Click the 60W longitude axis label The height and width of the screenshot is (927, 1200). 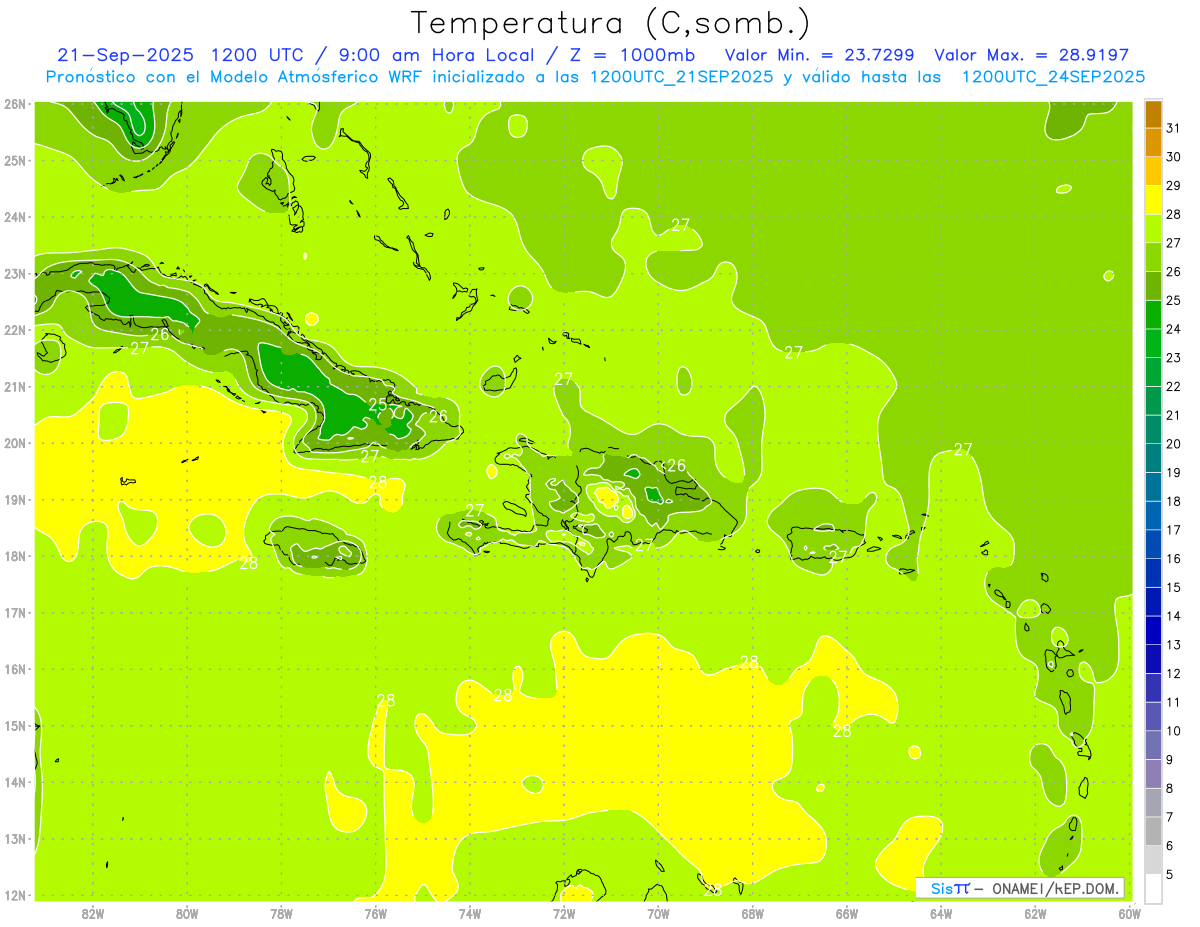pos(1129,913)
